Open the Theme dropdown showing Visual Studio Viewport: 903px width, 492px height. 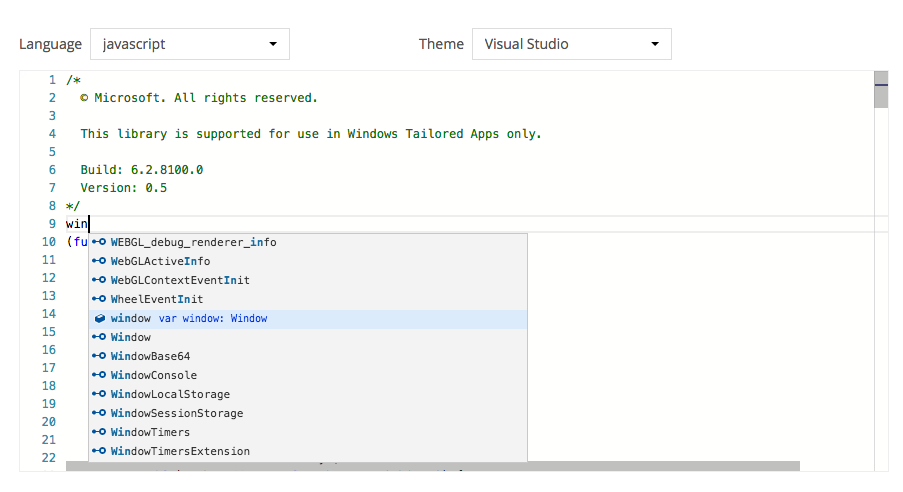[x=571, y=44]
